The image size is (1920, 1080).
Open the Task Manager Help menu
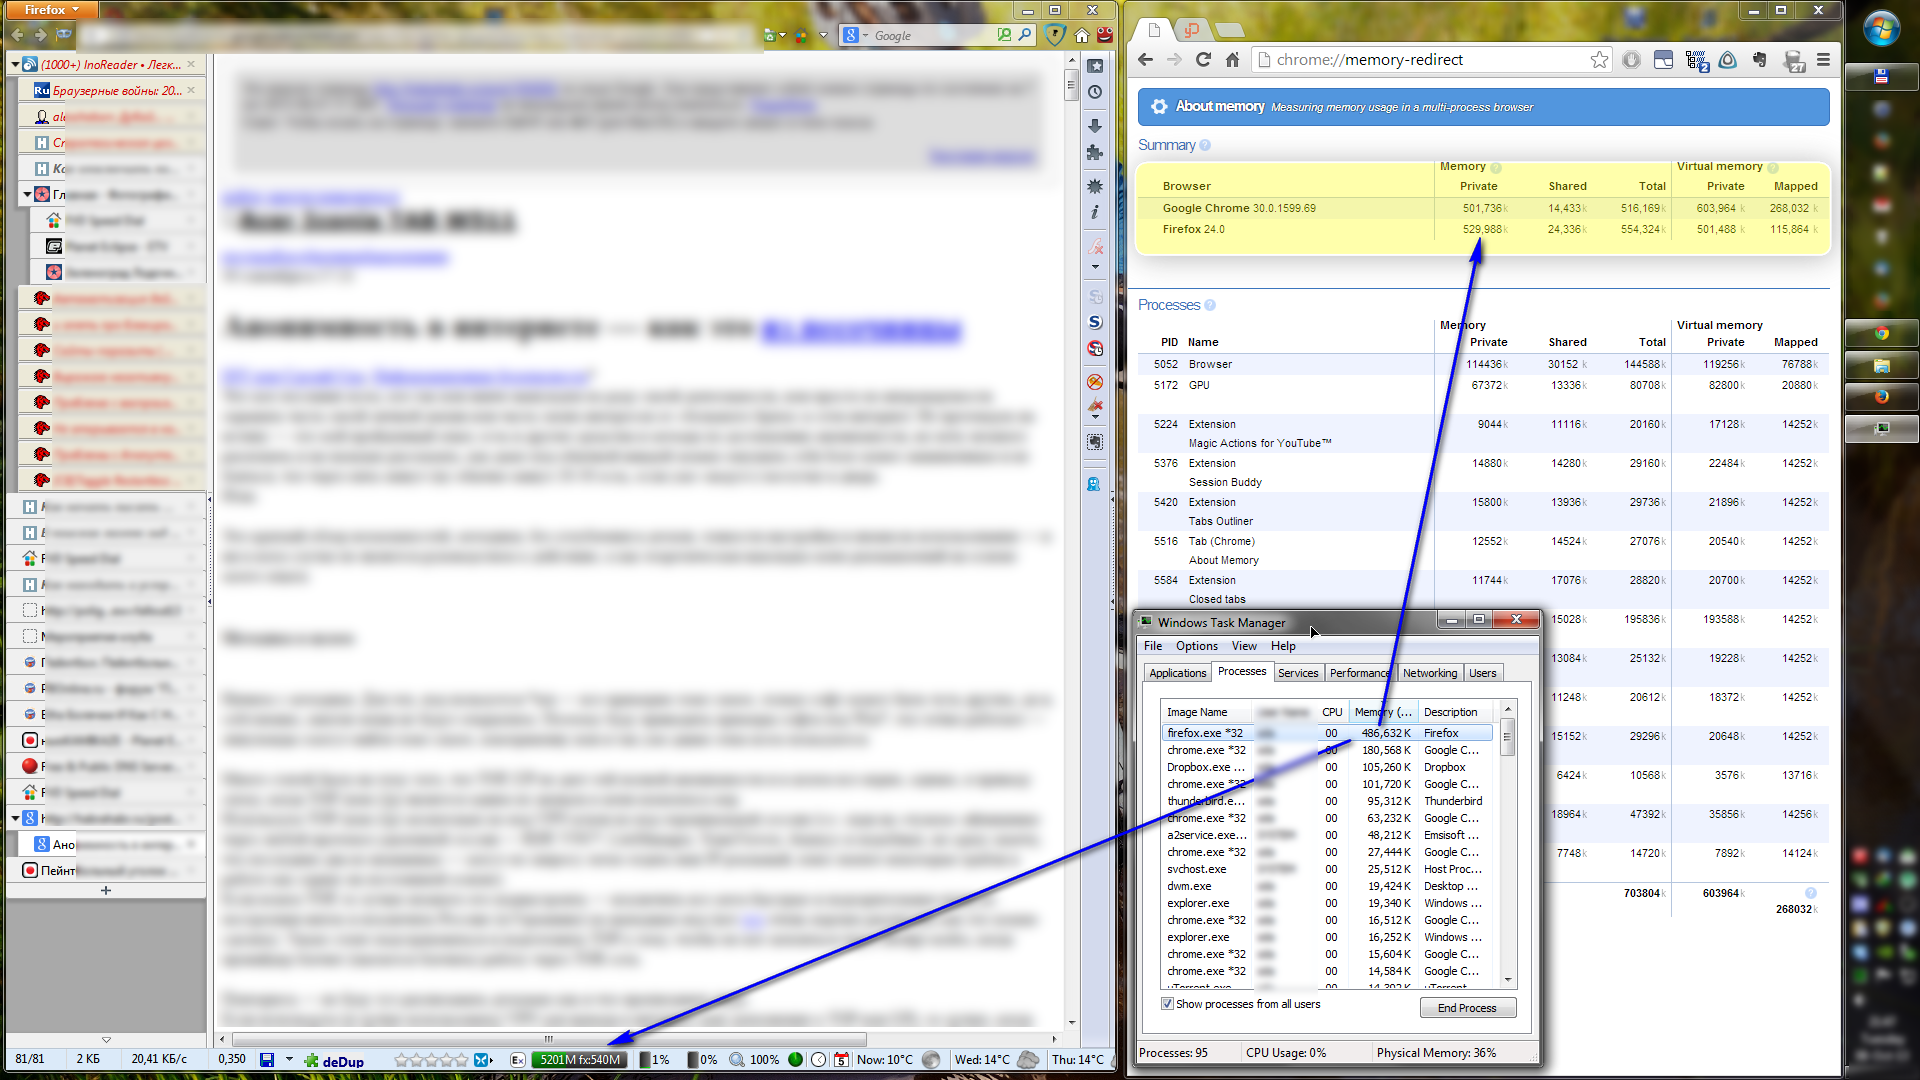click(1283, 646)
